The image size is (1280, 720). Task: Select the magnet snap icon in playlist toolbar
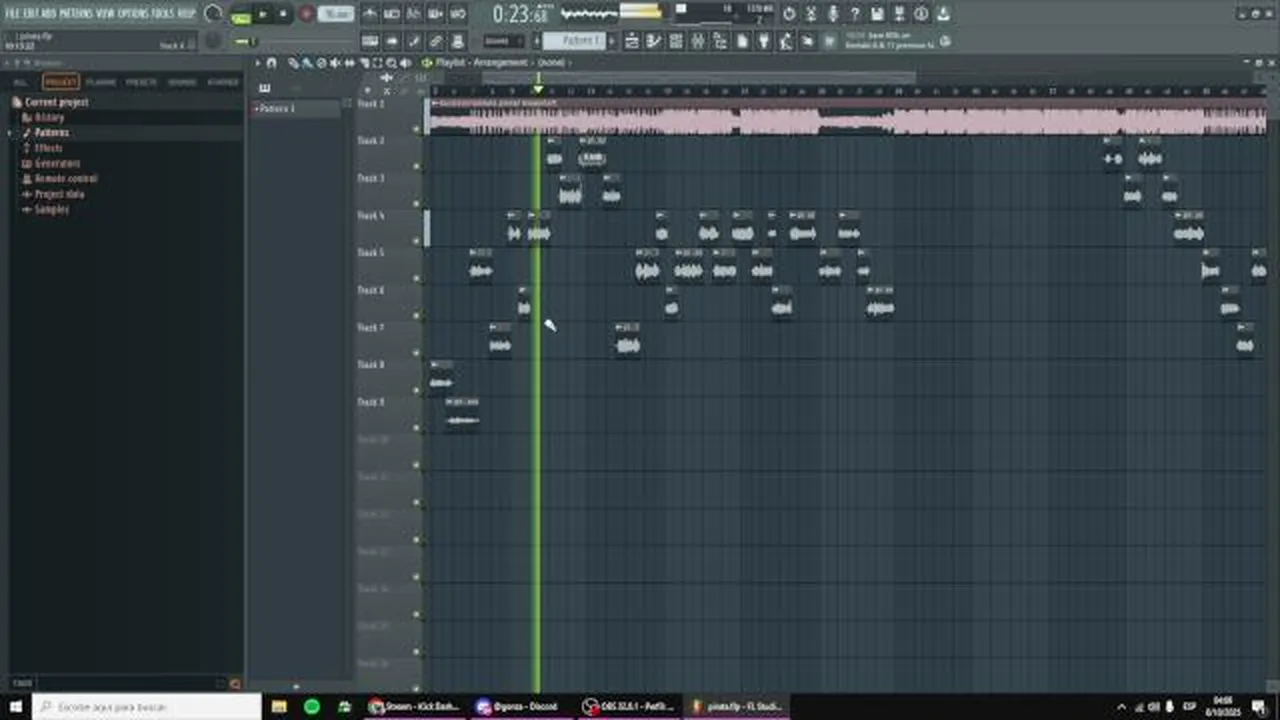(271, 62)
